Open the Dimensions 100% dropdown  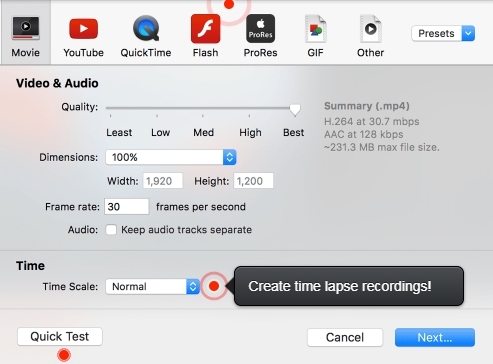171,157
